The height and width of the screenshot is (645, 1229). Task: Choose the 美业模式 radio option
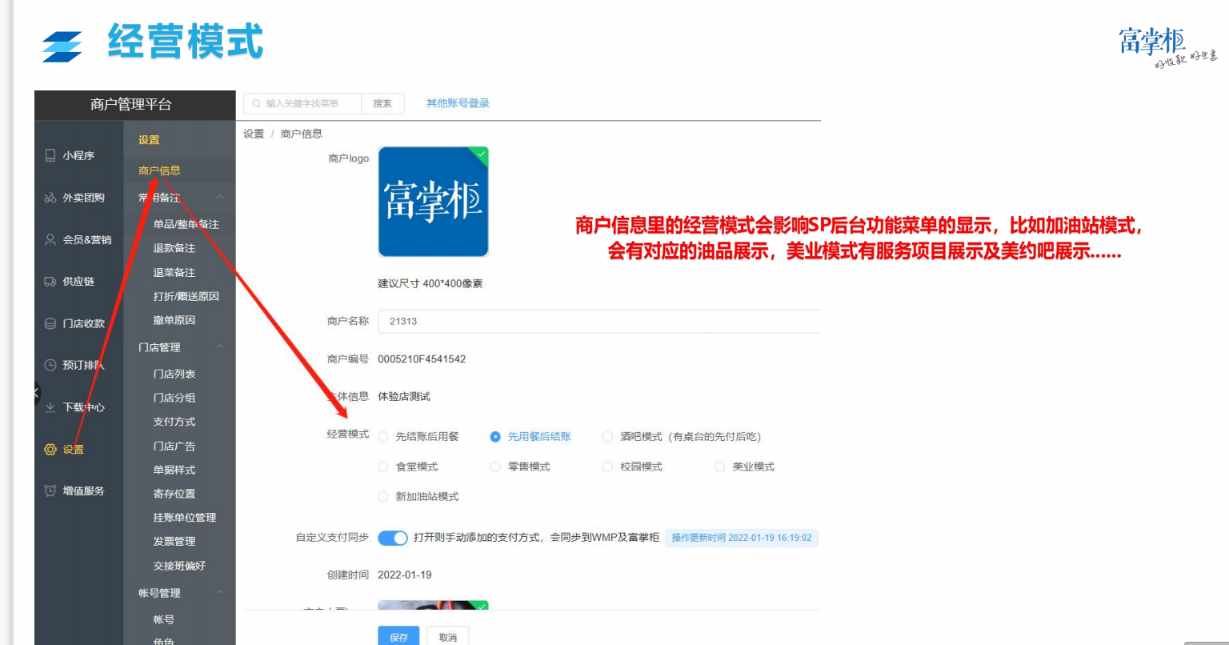pyautogui.click(x=720, y=467)
